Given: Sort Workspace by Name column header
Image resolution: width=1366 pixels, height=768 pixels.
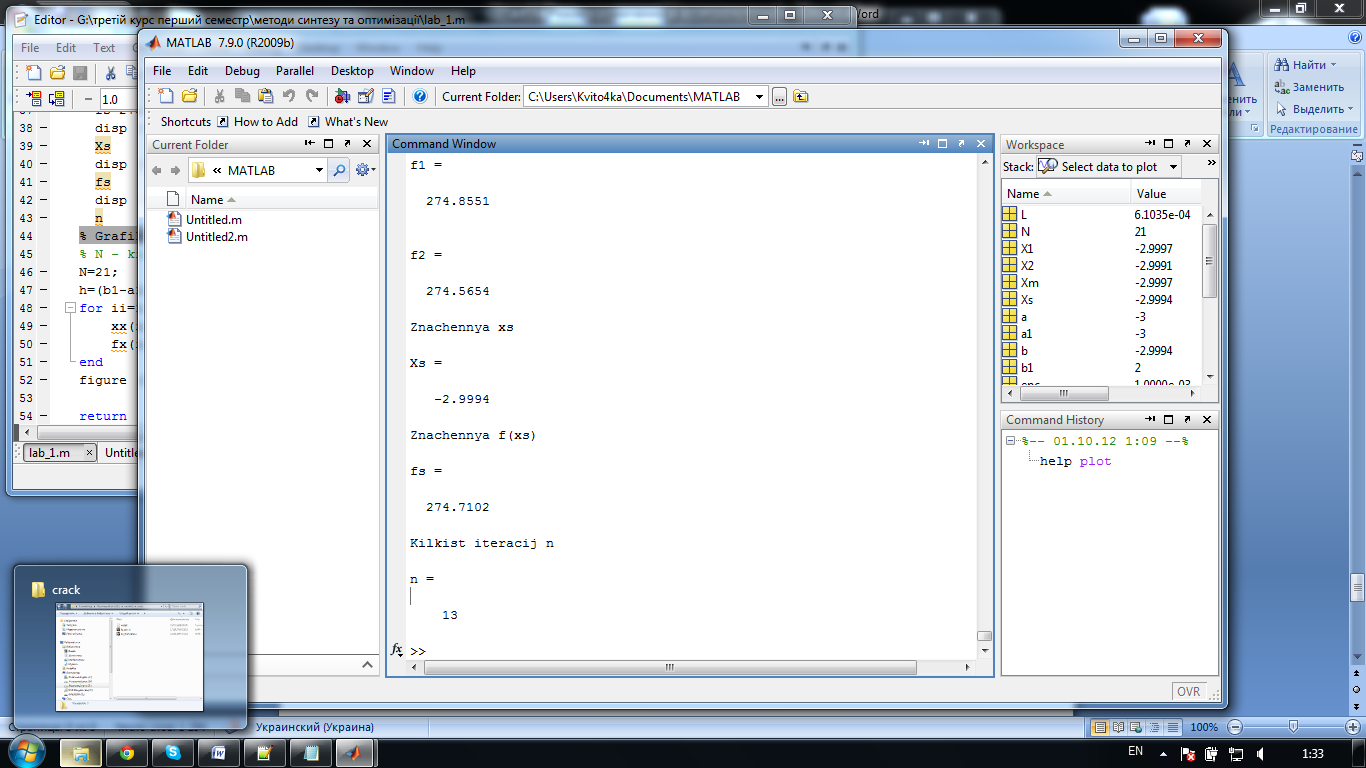Looking at the screenshot, I should click(x=1066, y=194).
